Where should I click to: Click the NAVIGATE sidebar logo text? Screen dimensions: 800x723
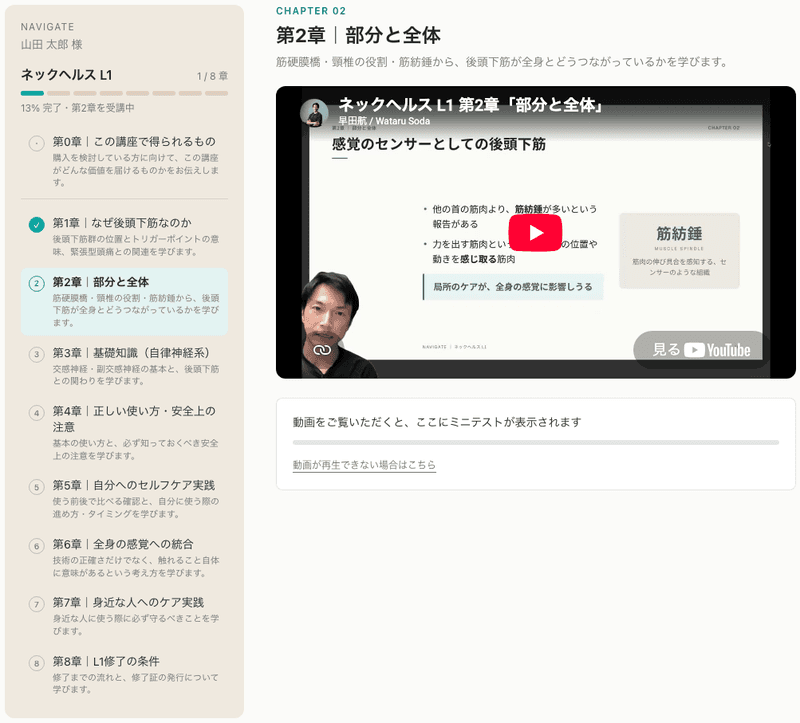47,27
